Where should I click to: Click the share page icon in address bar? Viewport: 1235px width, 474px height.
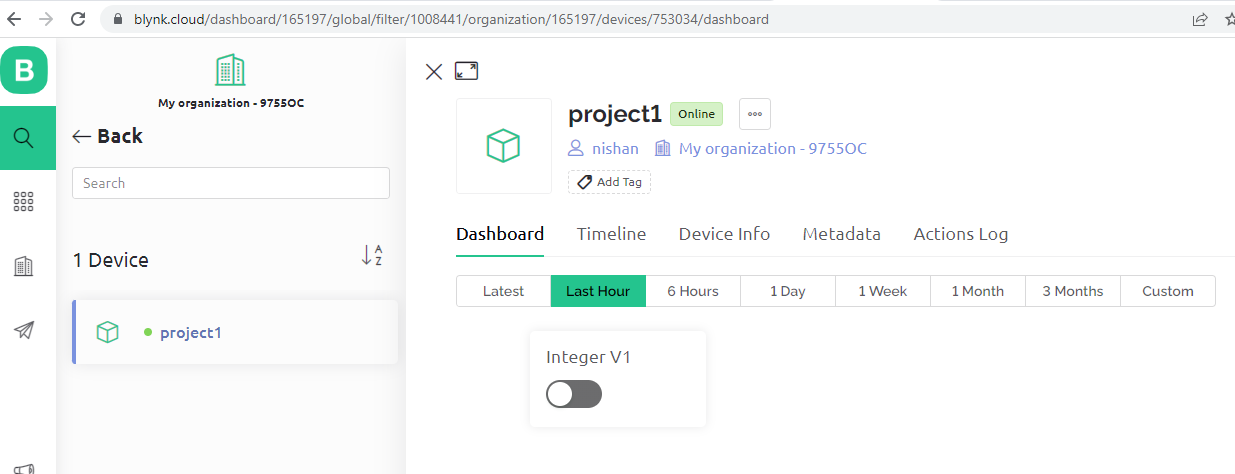click(x=1200, y=19)
